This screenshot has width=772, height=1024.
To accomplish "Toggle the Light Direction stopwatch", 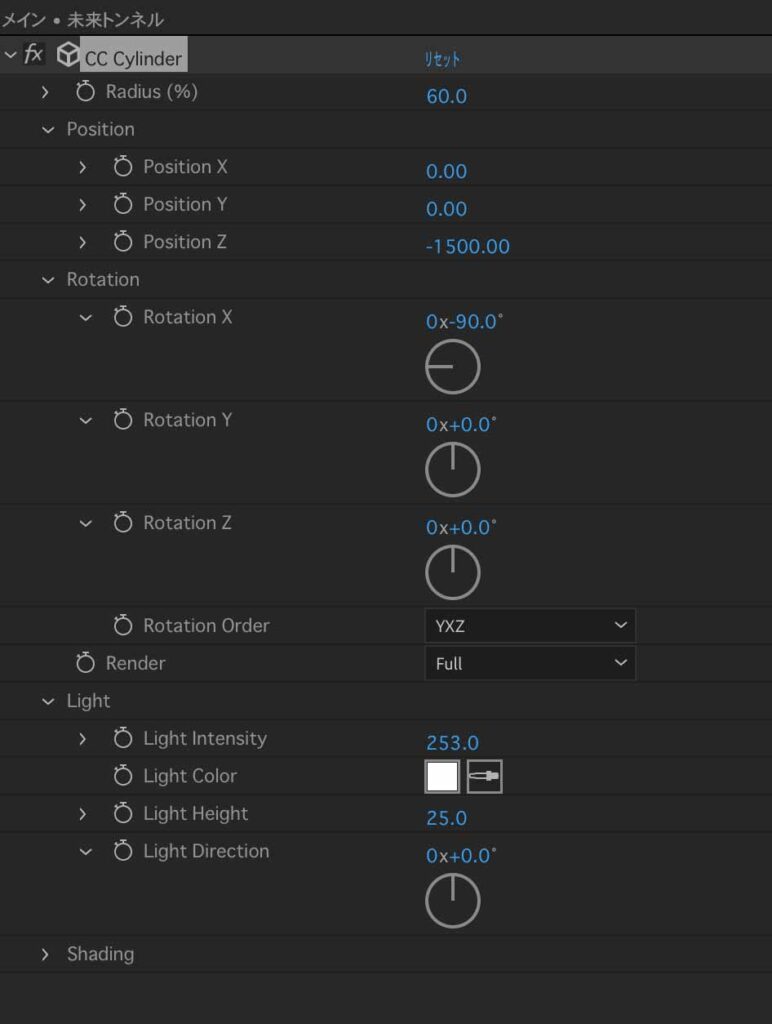I will 123,851.
